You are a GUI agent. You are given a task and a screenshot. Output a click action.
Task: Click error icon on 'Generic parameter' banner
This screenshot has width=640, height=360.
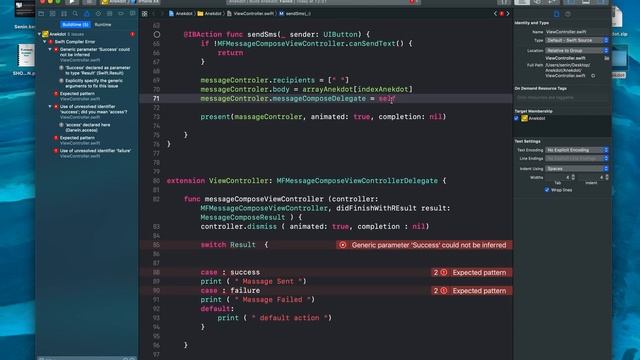(343, 245)
